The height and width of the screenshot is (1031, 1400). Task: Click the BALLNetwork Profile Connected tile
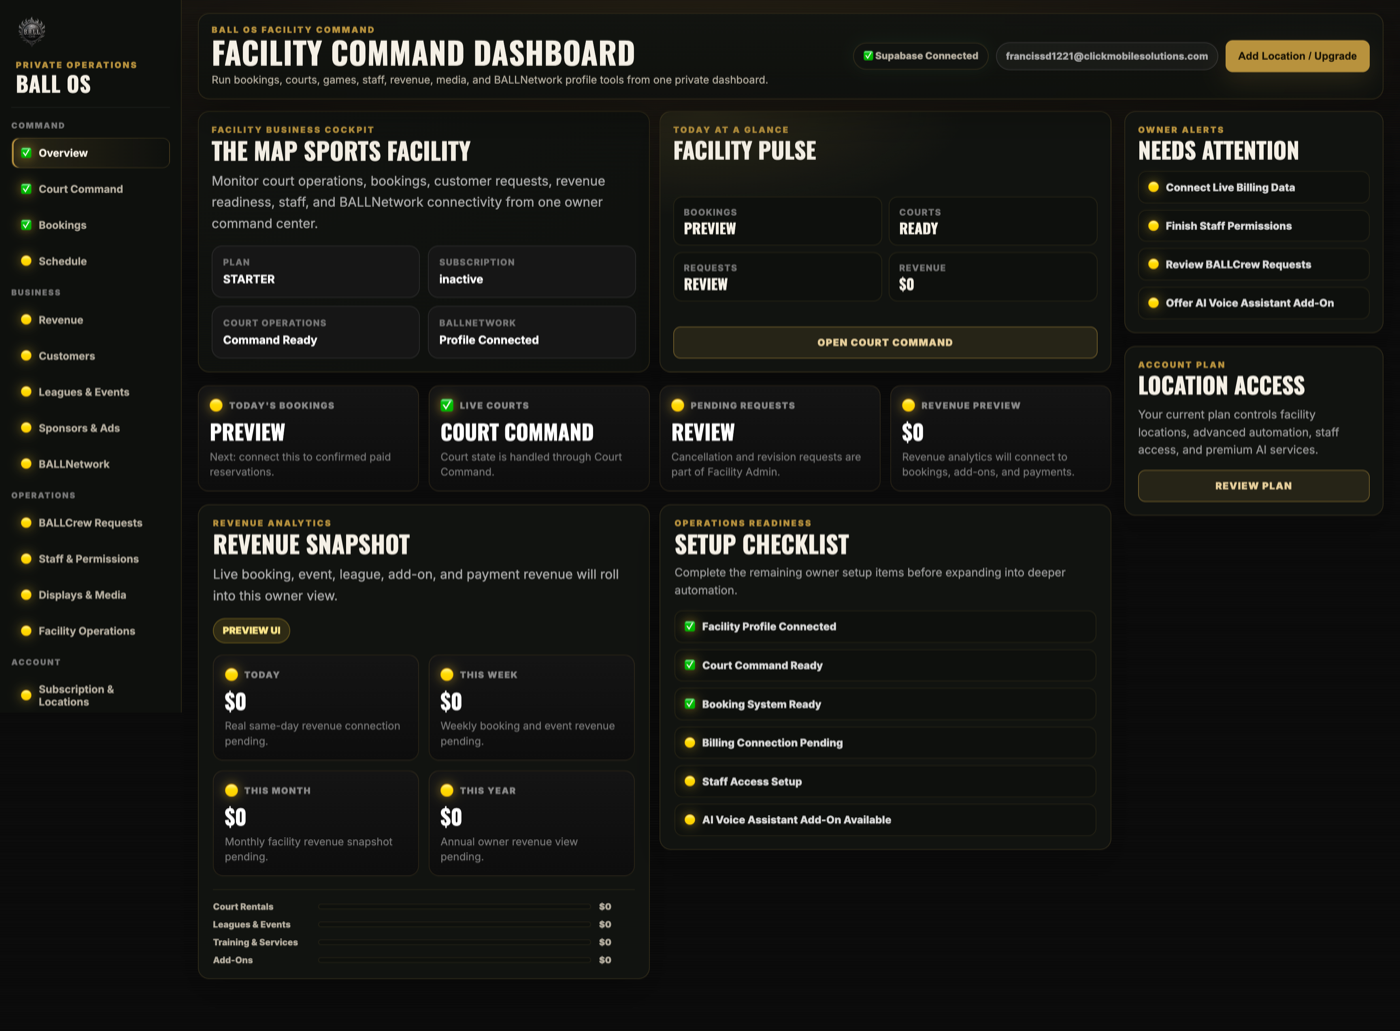click(531, 332)
